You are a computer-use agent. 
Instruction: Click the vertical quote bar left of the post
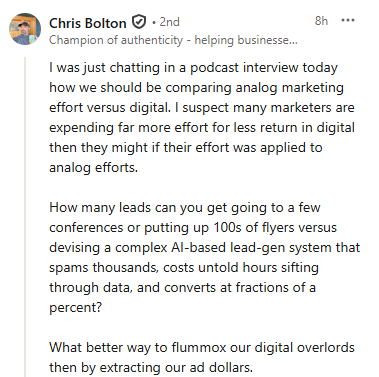pyautogui.click(x=25, y=217)
